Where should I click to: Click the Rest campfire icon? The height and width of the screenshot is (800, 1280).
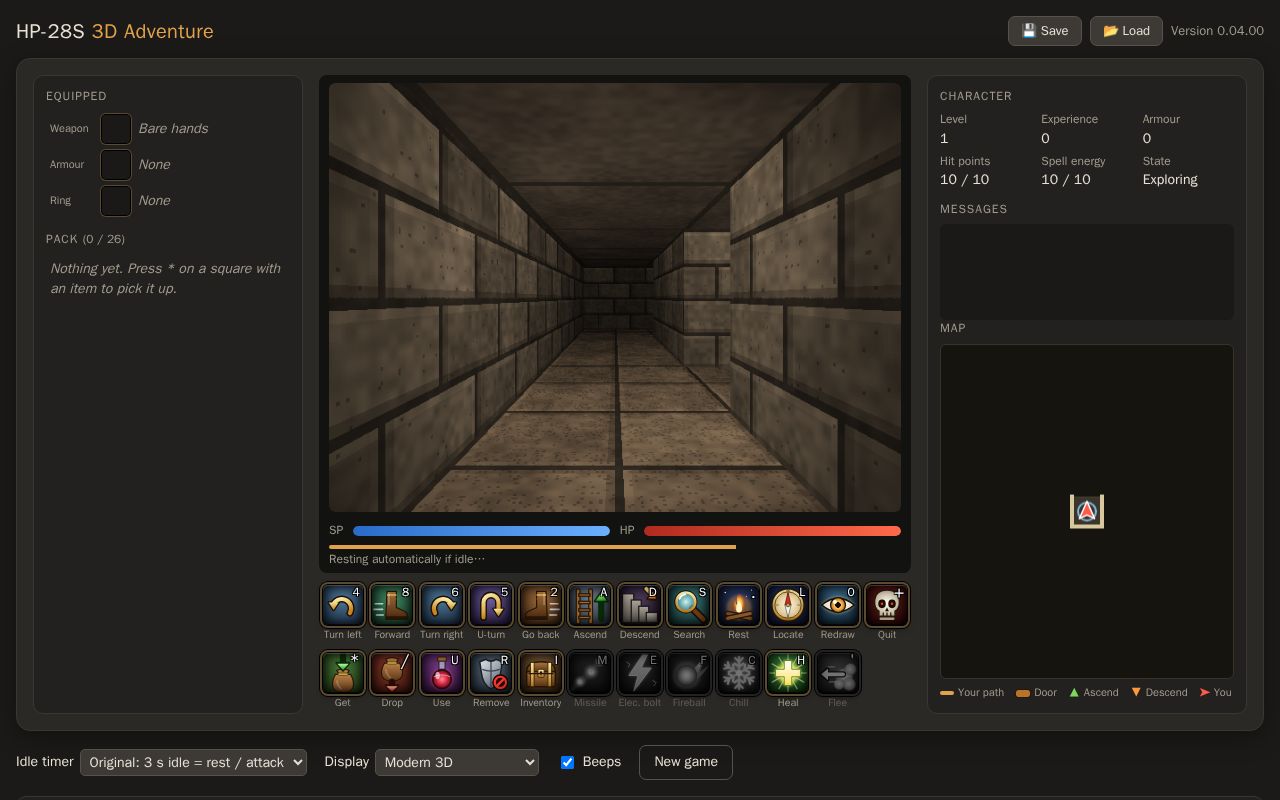(738, 605)
